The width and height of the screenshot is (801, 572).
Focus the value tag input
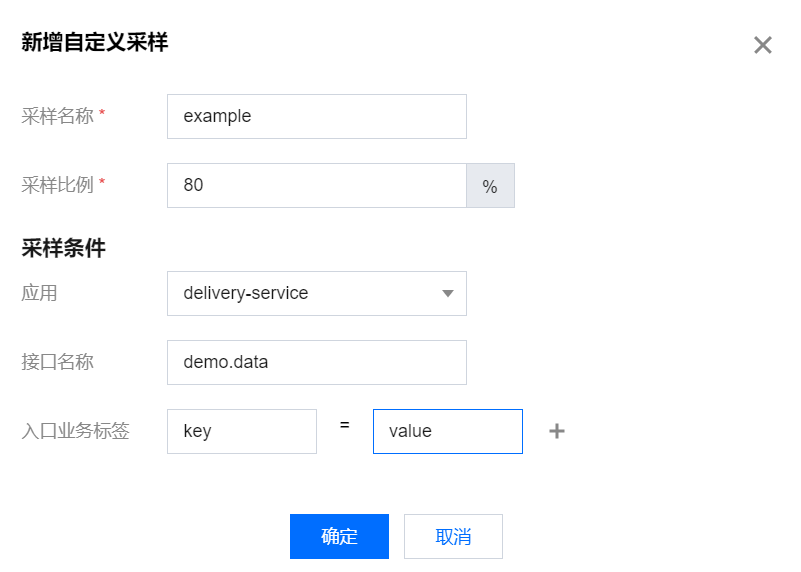pyautogui.click(x=447, y=431)
